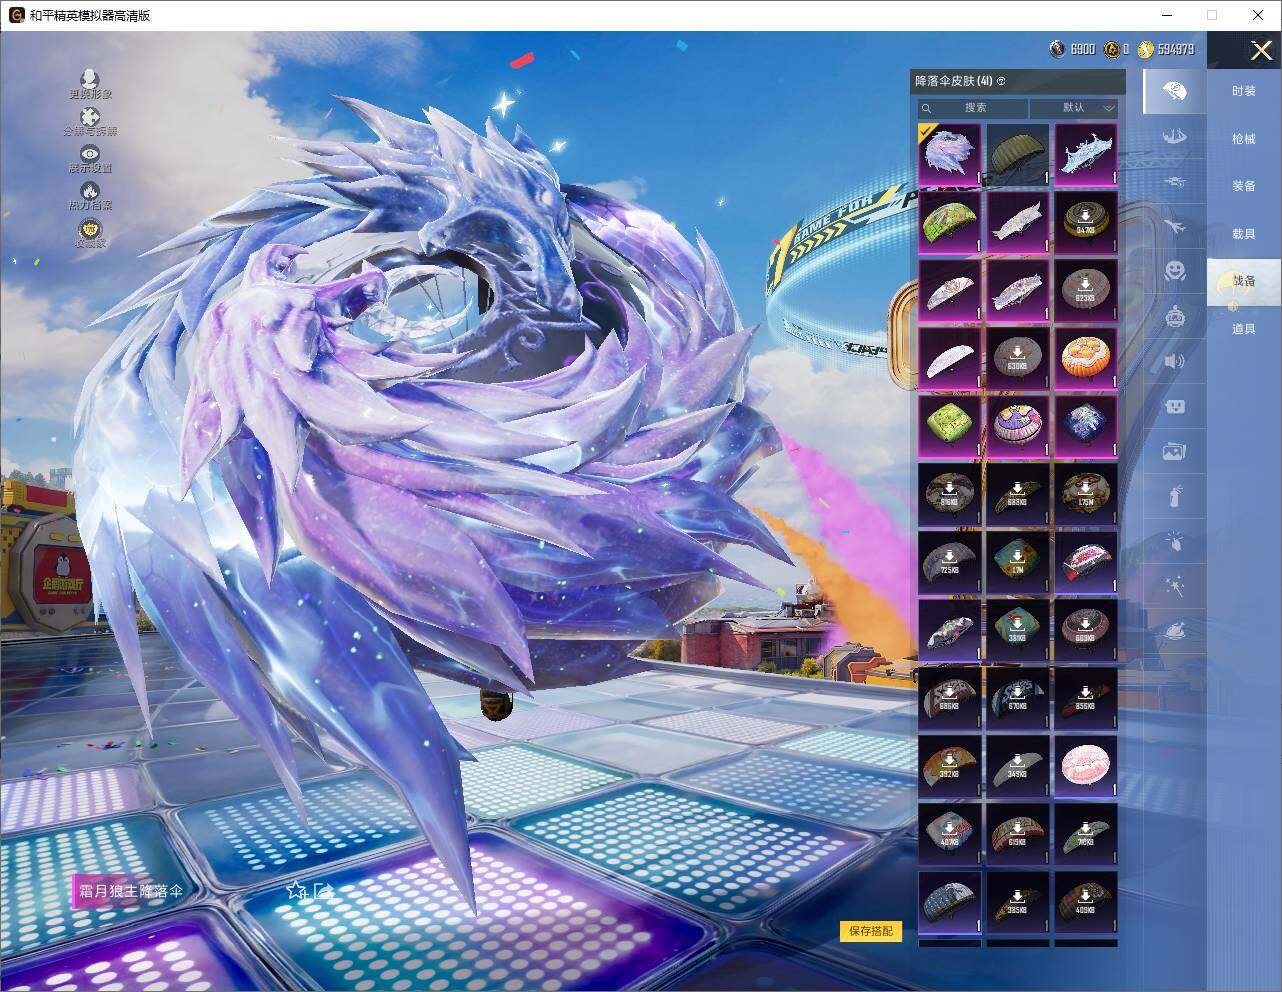Select the equipped frost wolf parachute thumbnail
1282x992 pixels.
[949, 154]
